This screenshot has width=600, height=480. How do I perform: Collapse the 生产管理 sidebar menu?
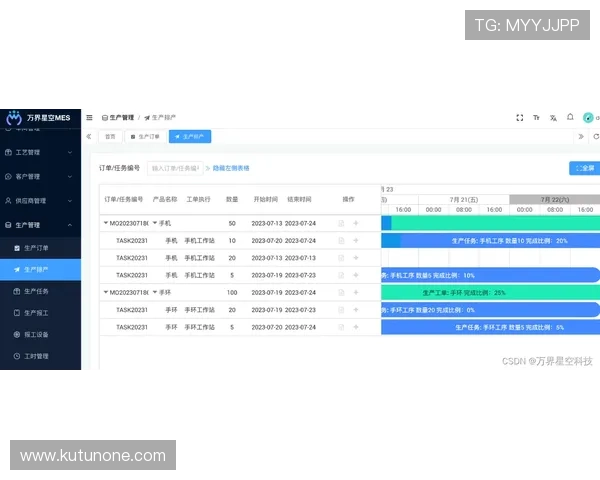point(40,225)
